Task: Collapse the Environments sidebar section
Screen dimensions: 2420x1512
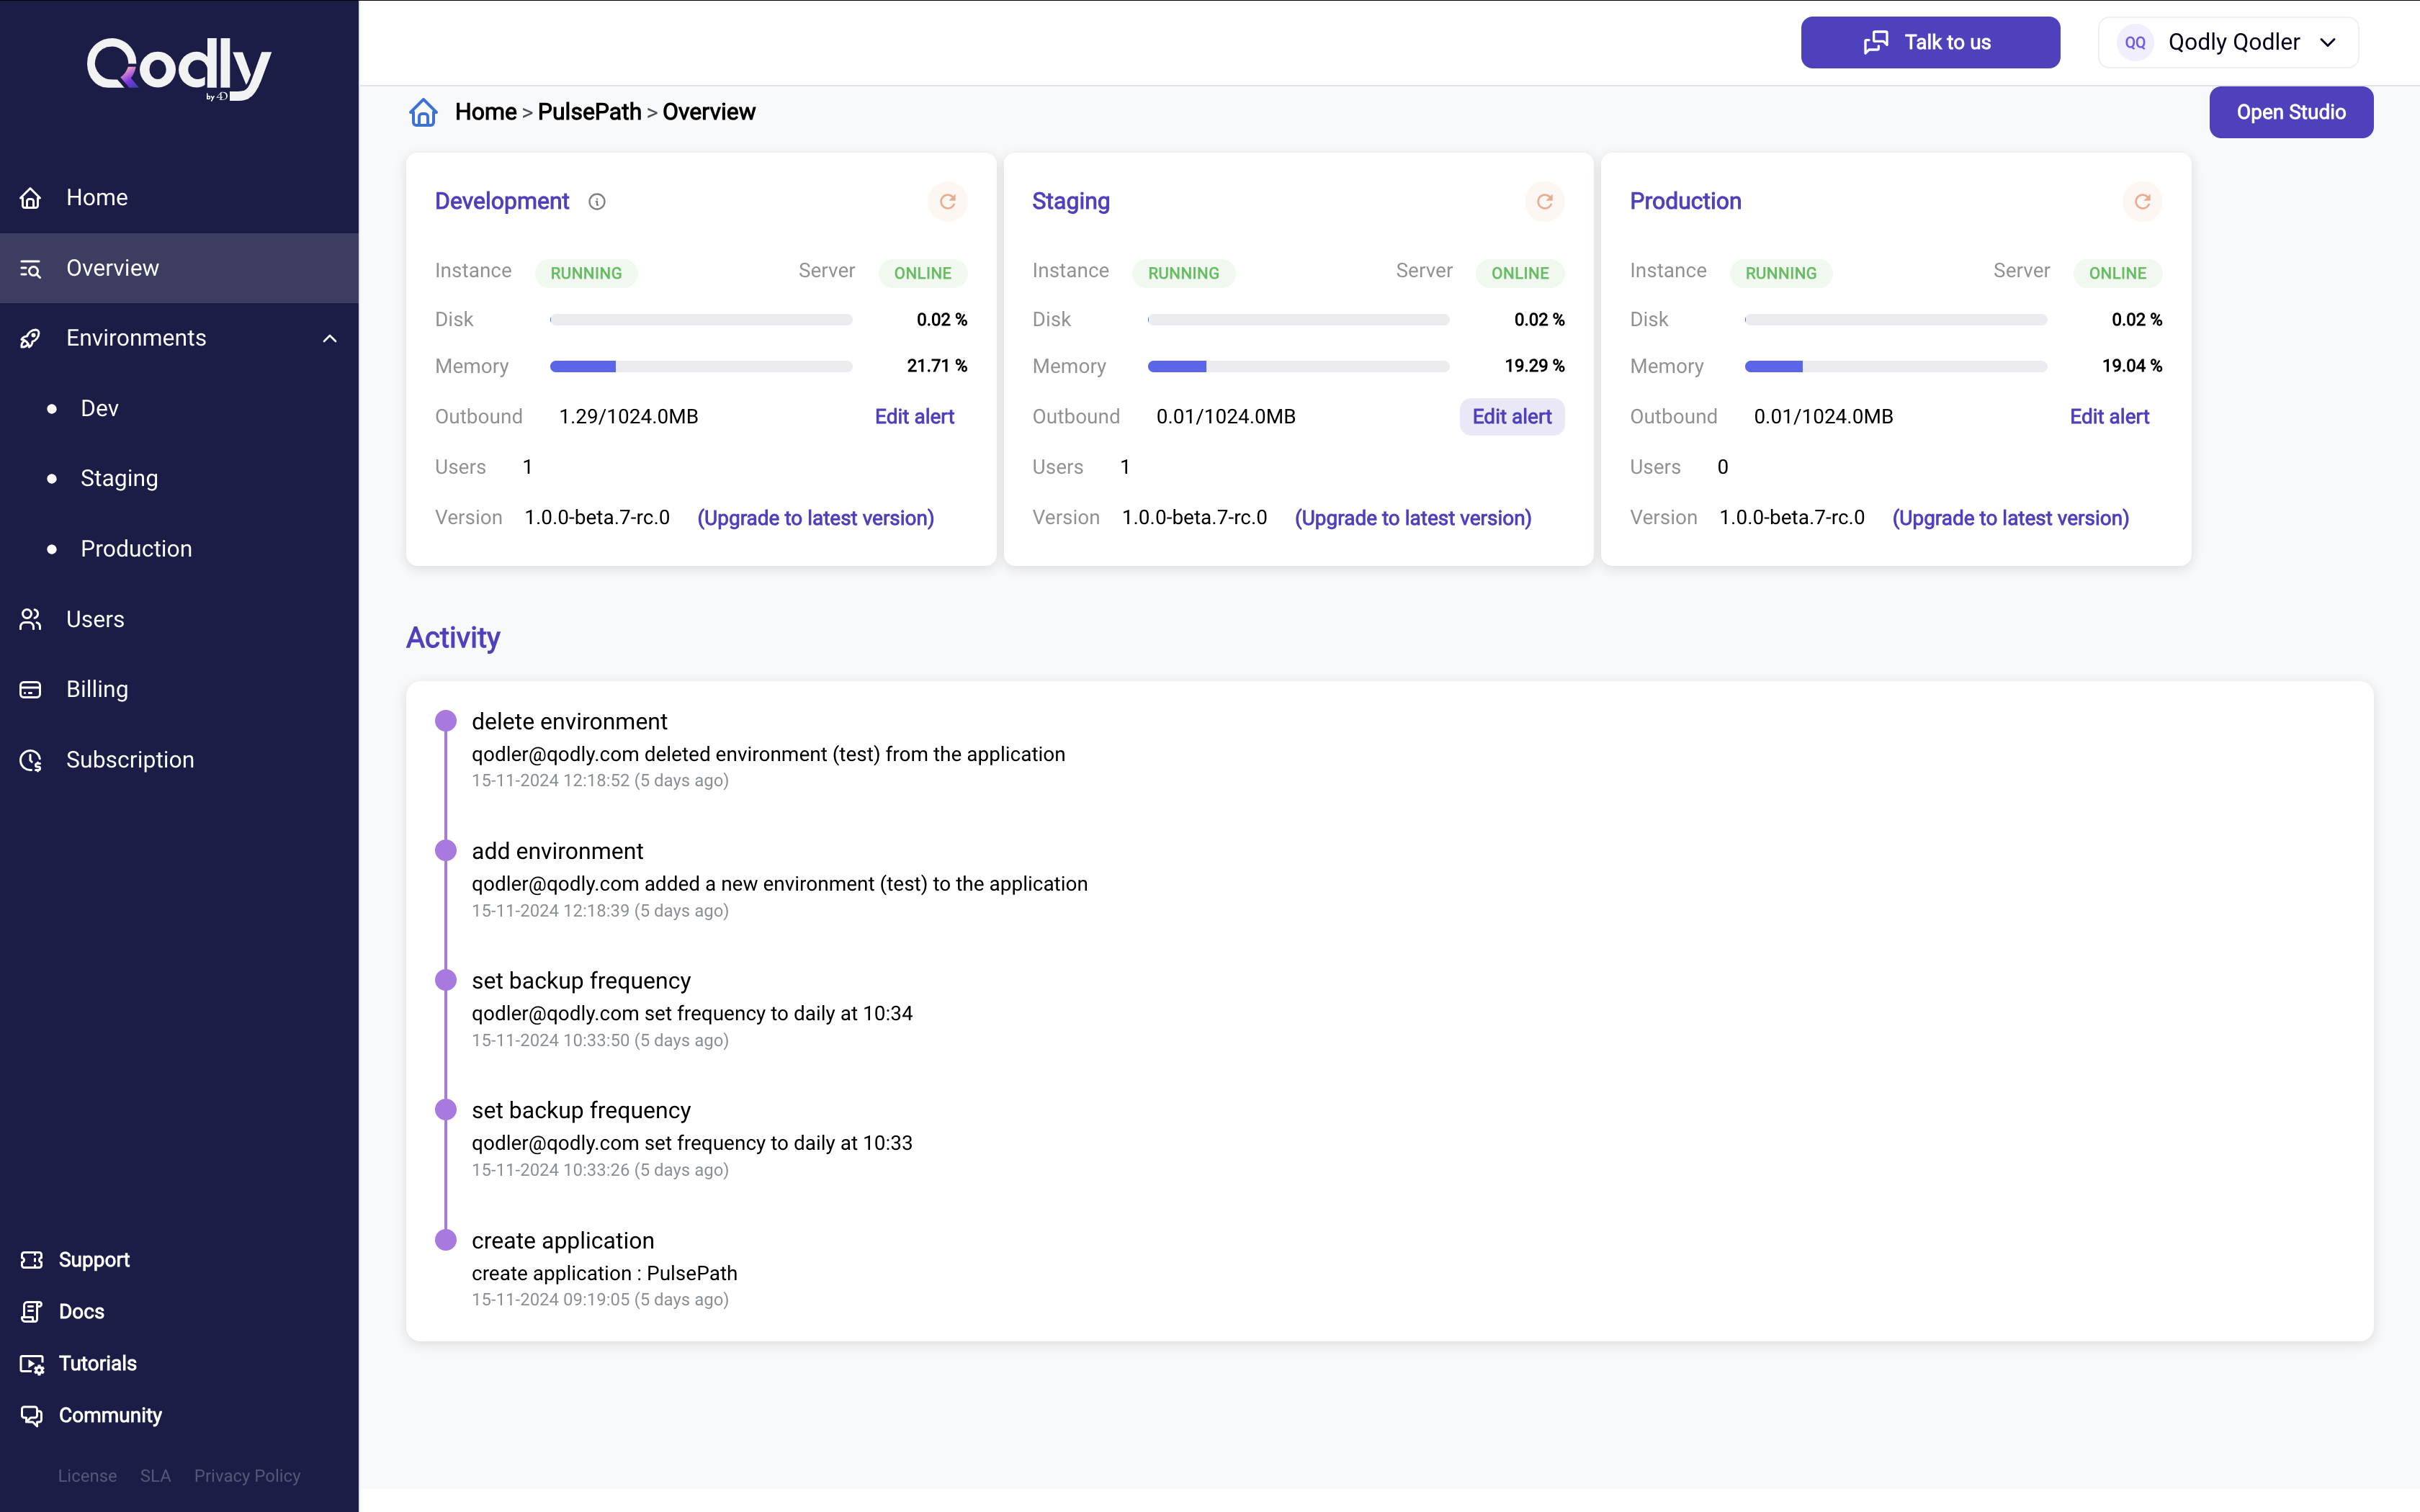Action: pyautogui.click(x=330, y=339)
